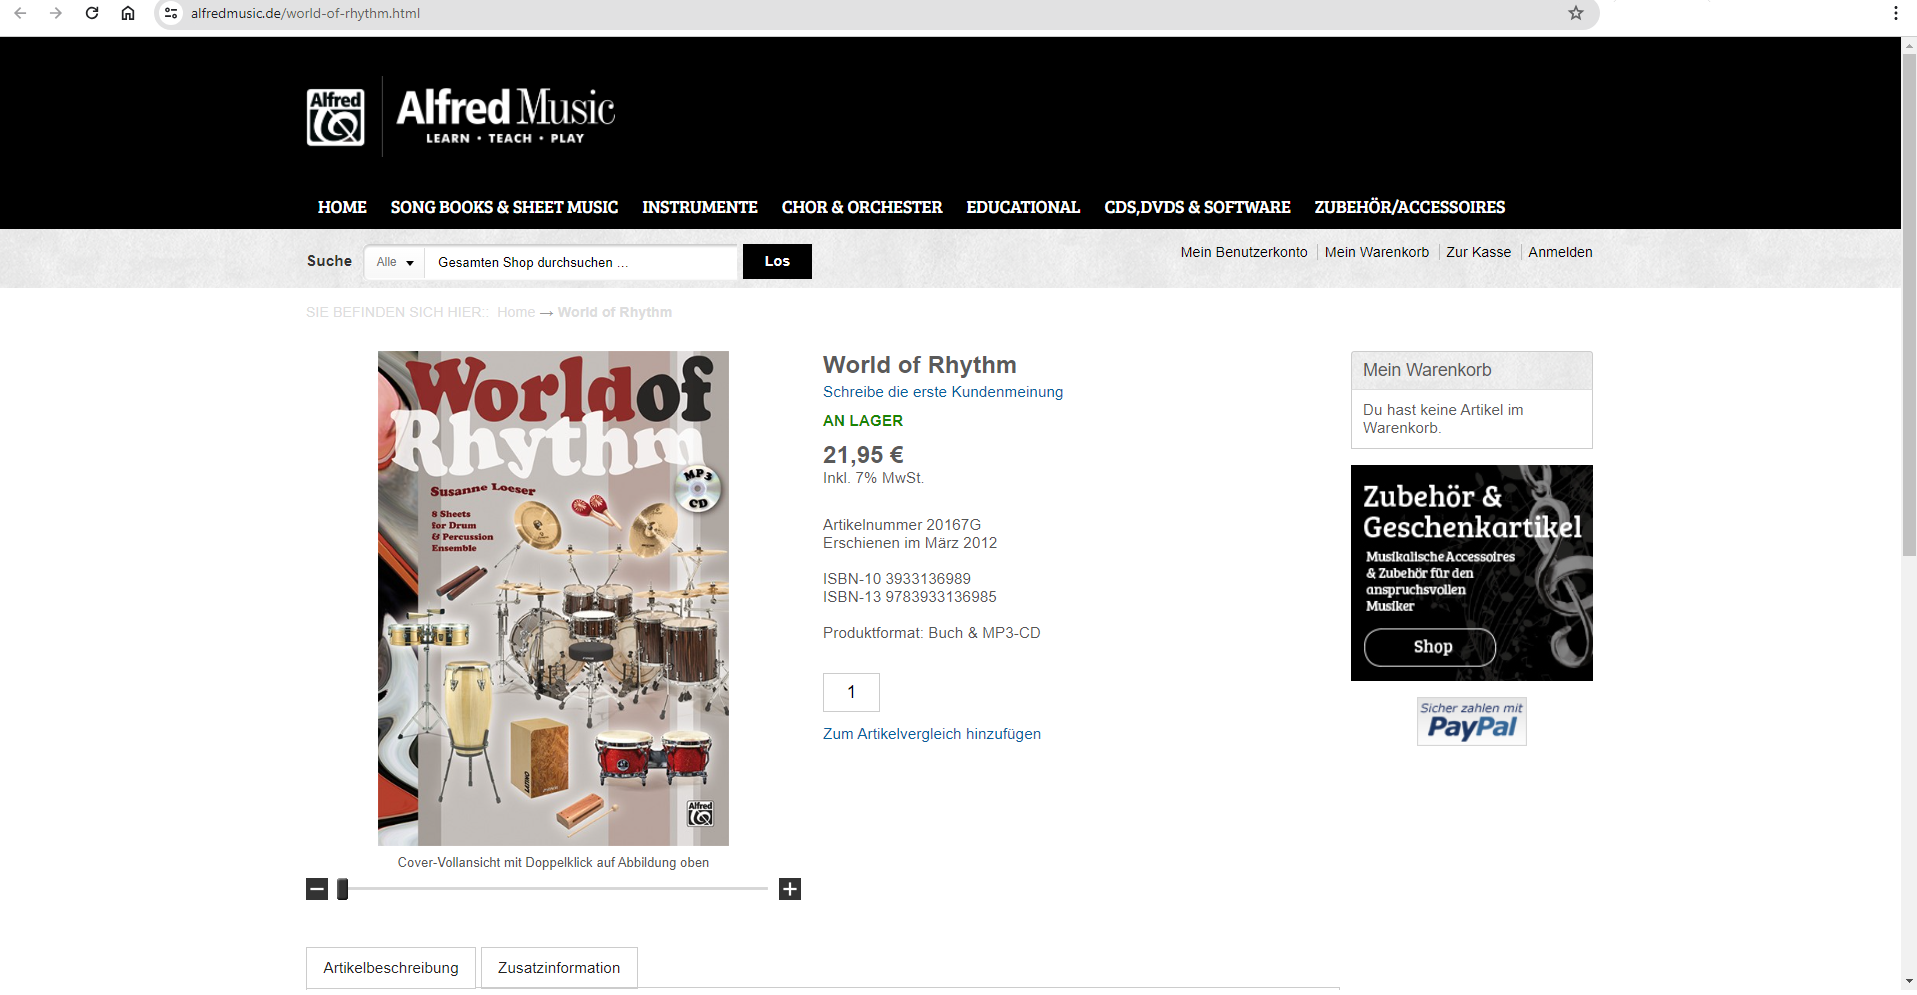Open Mein Benutzerkonto link

tap(1243, 252)
